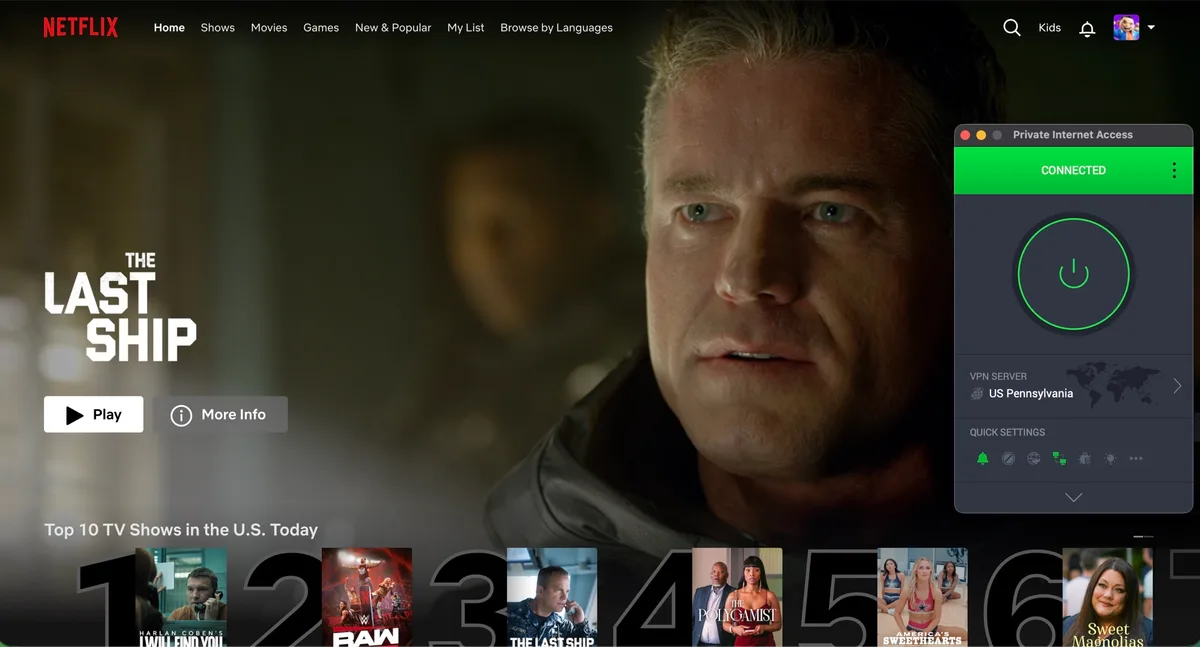Open The Polygamist thumbnail
Image resolution: width=1200 pixels, height=647 pixels.
click(737, 597)
